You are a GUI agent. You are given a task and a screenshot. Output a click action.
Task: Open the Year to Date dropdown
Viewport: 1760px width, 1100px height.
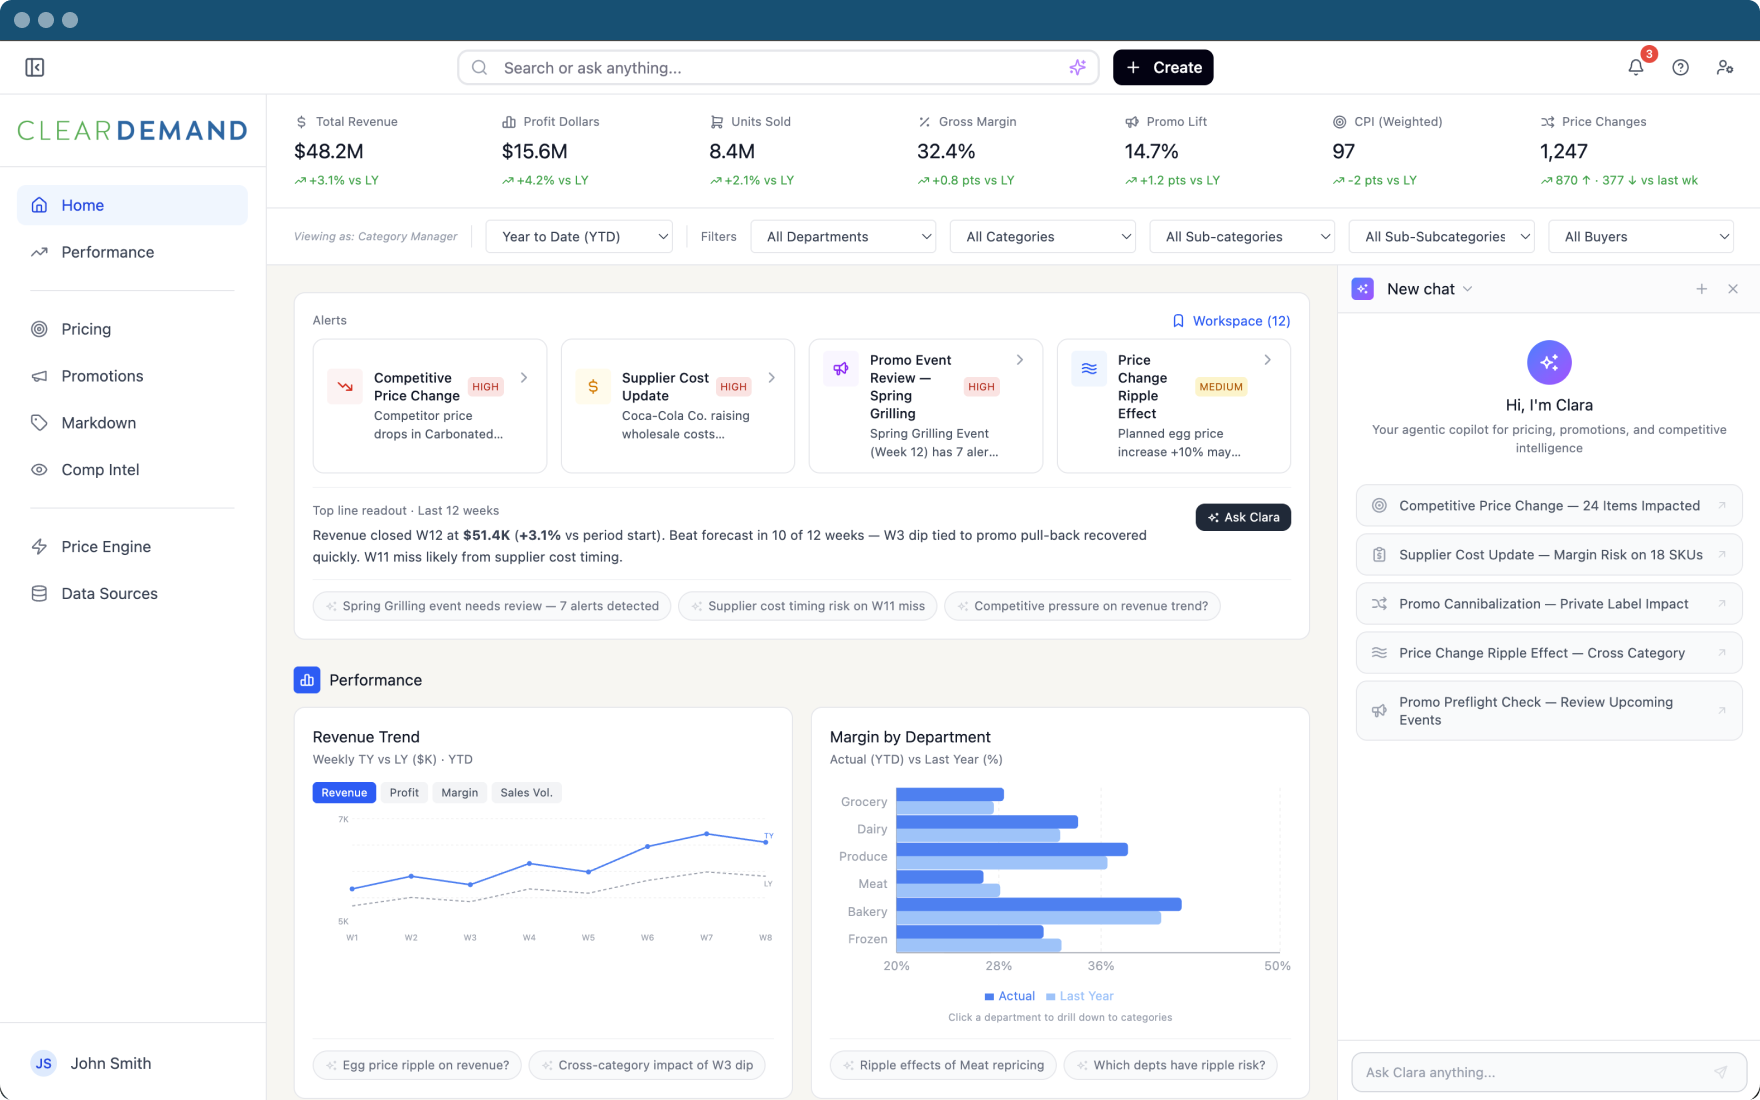tap(579, 237)
